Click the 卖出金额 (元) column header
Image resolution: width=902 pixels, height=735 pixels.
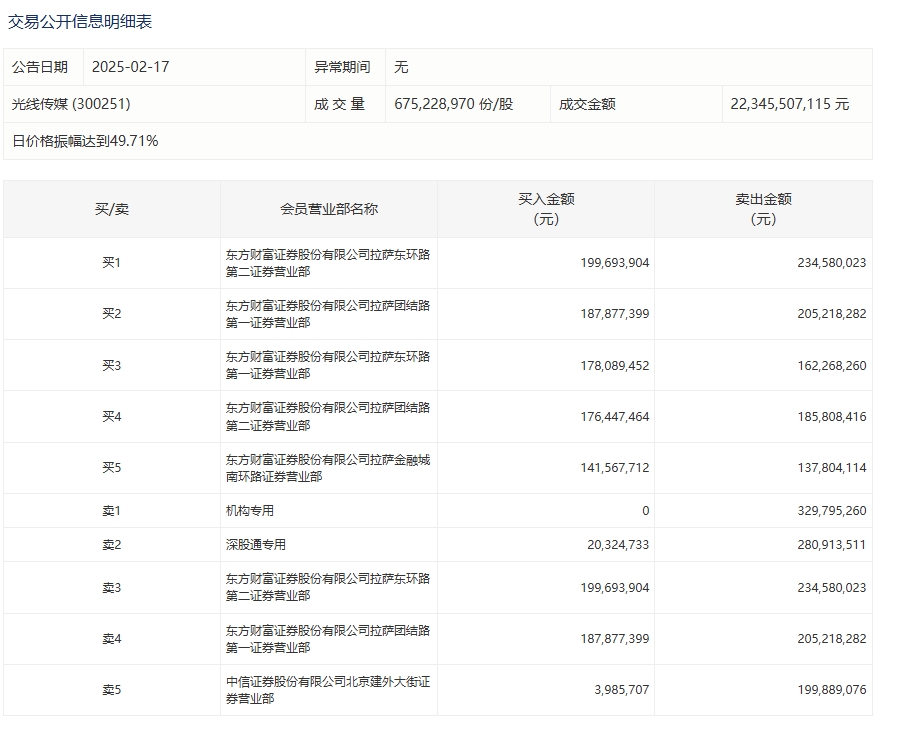pyautogui.click(x=763, y=209)
